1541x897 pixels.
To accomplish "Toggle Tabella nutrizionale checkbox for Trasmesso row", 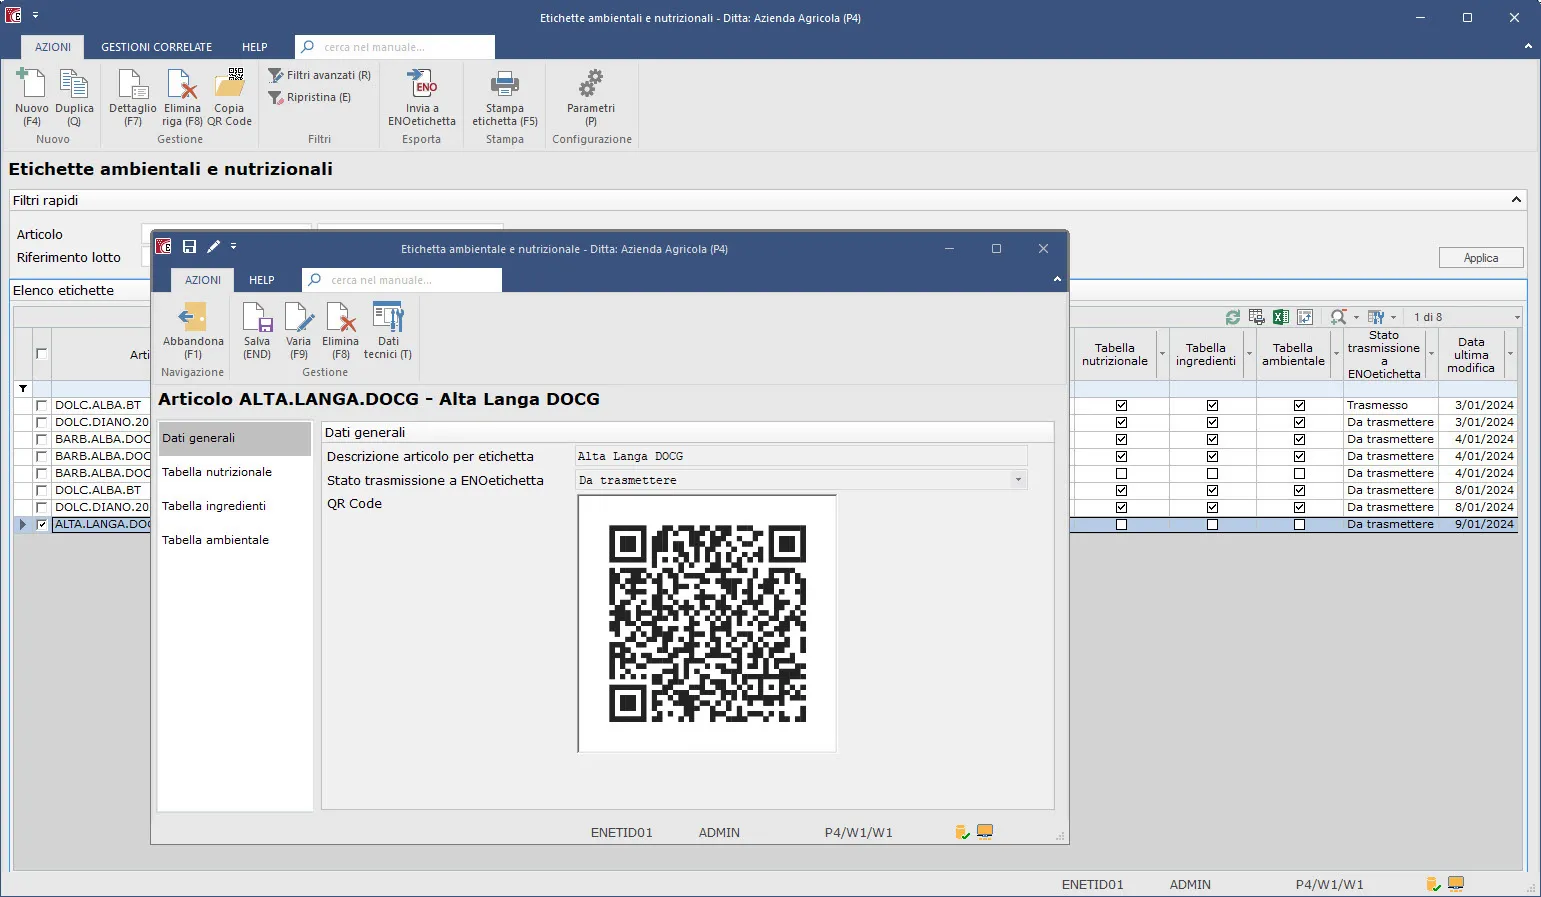I will tap(1121, 406).
